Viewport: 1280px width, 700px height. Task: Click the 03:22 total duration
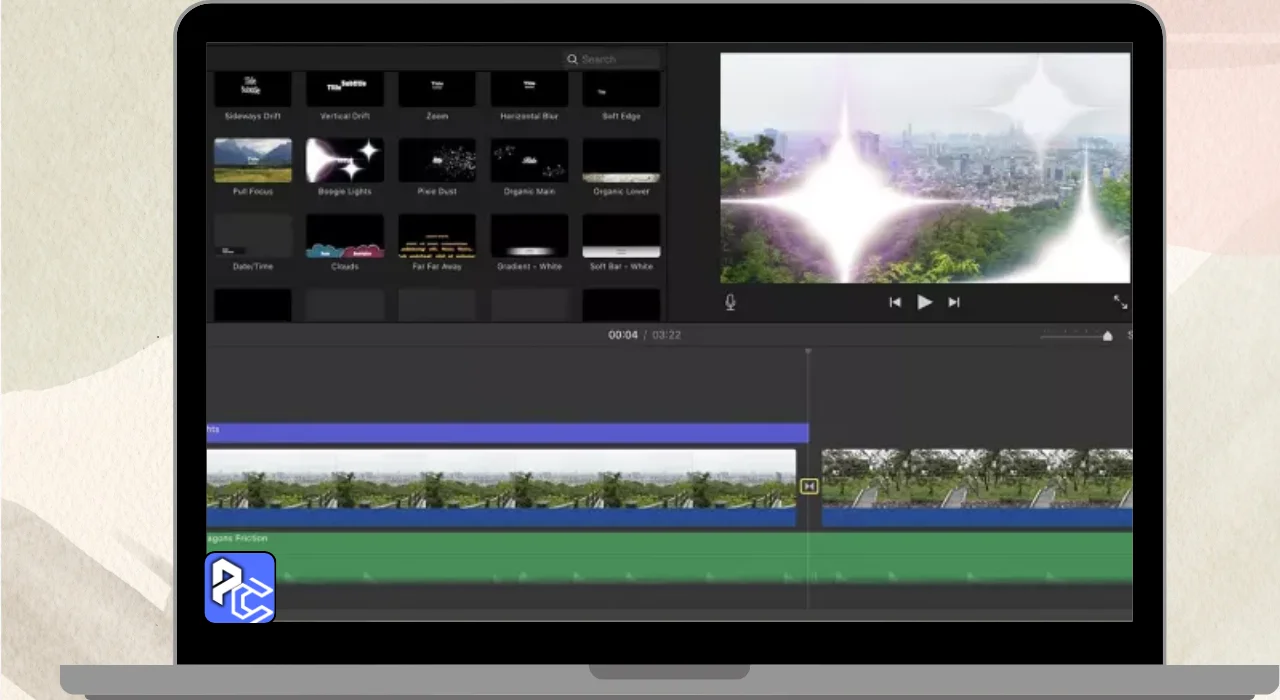tap(667, 335)
